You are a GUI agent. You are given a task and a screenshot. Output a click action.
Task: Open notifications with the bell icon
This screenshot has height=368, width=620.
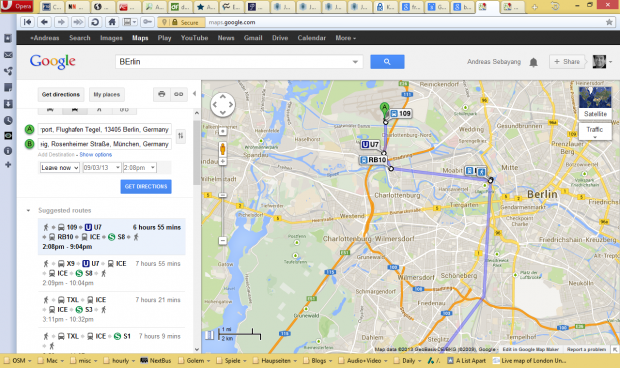[x=533, y=62]
